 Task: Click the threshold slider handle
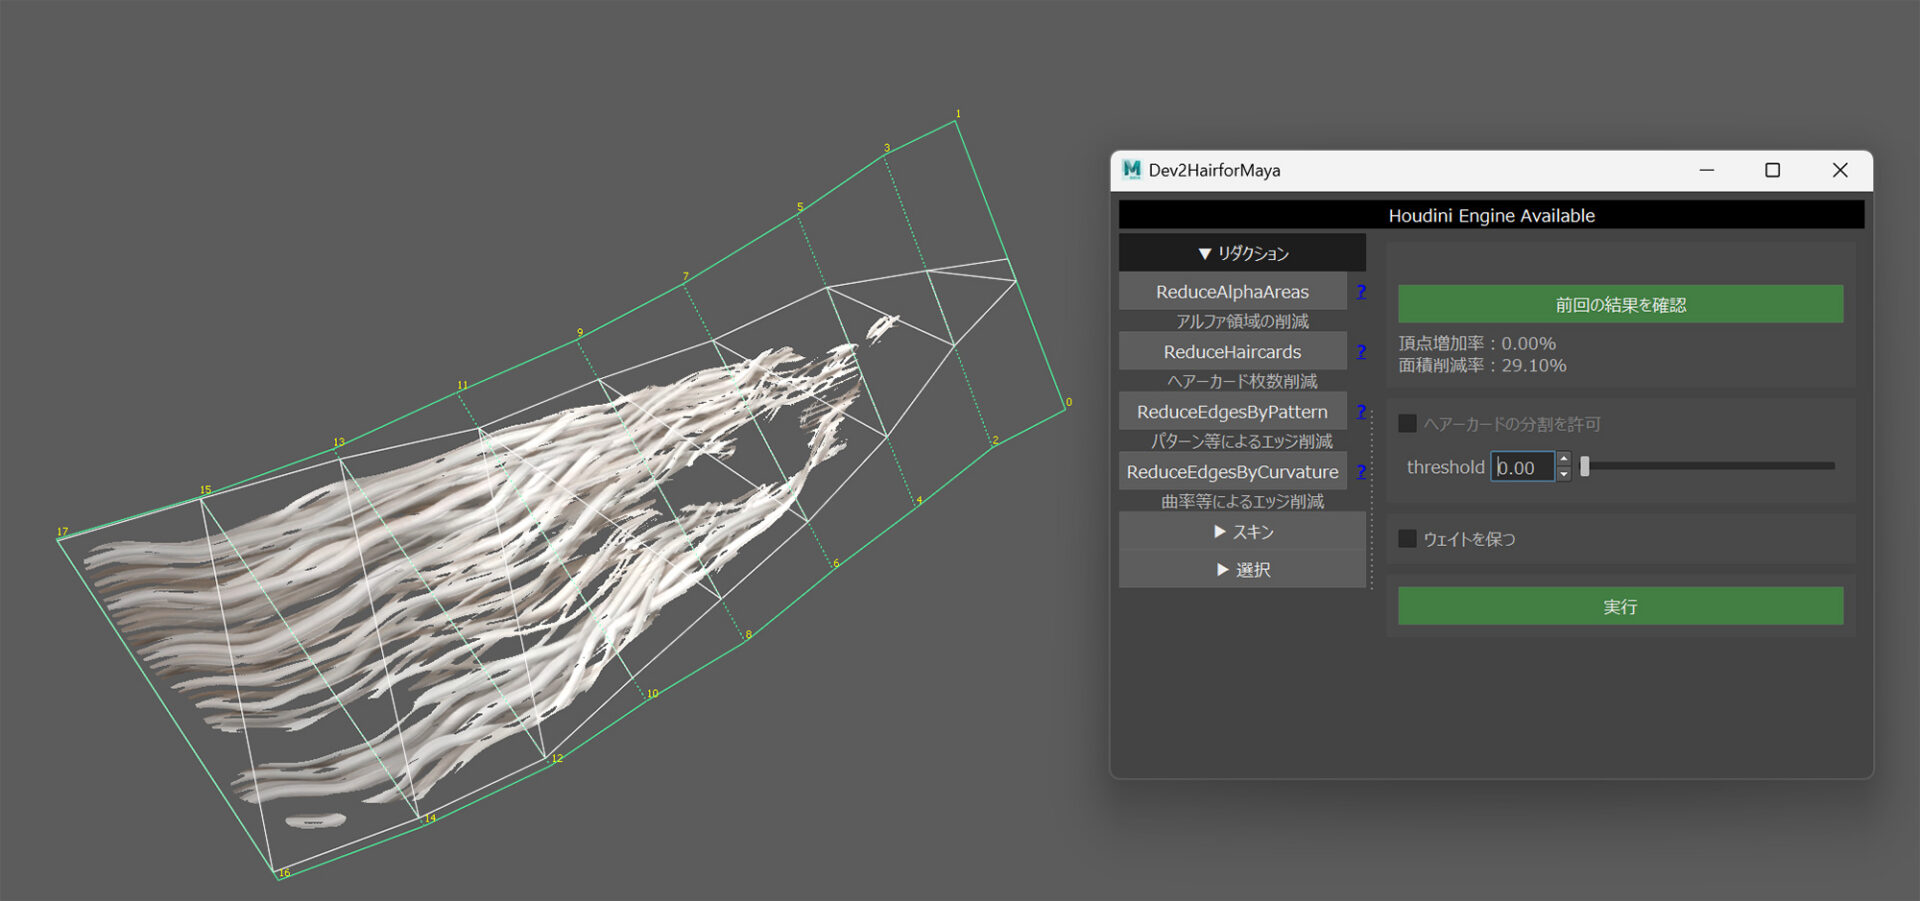coord(1585,466)
